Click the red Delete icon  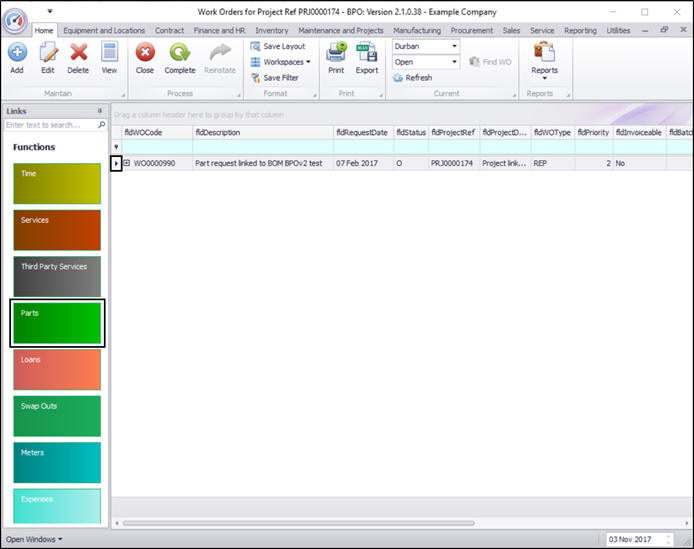pos(78,52)
